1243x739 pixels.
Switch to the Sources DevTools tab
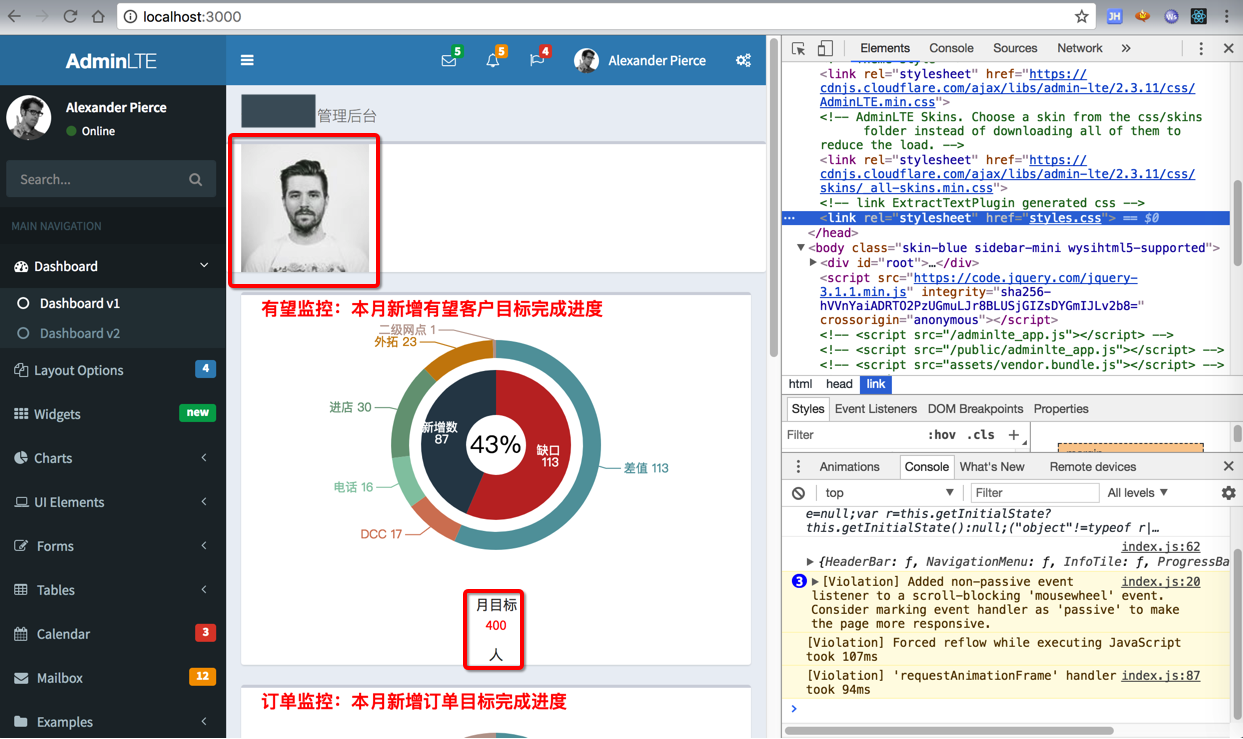[1015, 48]
